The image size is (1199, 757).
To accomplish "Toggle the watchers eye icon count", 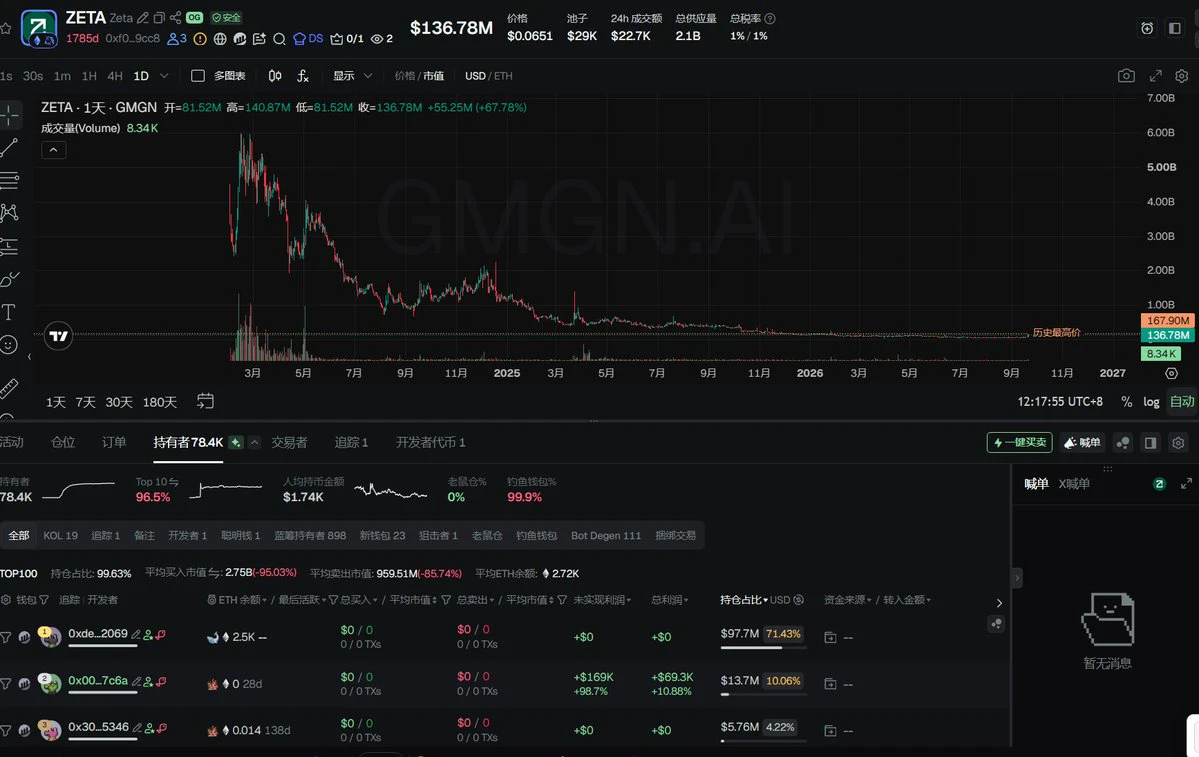I will pos(382,38).
